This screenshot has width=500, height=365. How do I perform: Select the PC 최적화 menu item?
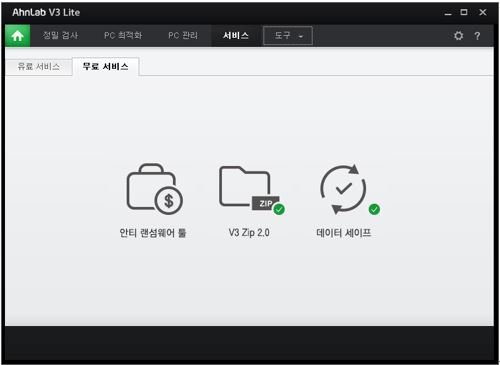click(x=123, y=35)
